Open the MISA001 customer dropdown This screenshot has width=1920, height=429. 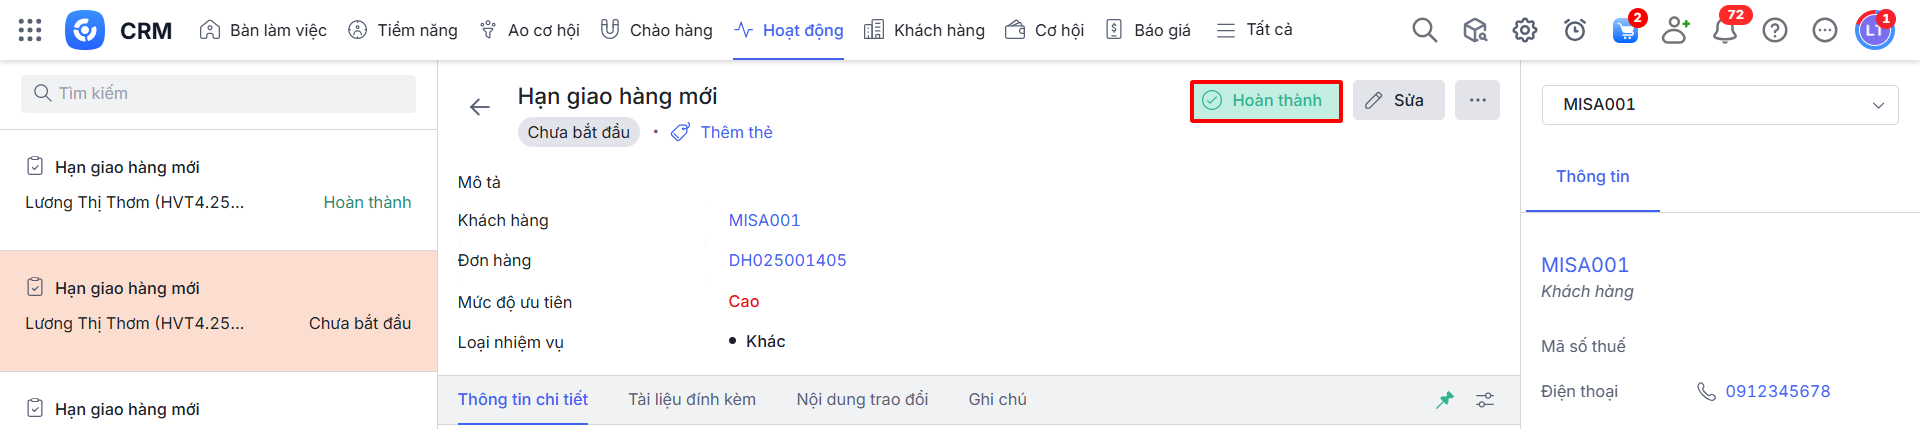pyautogui.click(x=1720, y=105)
